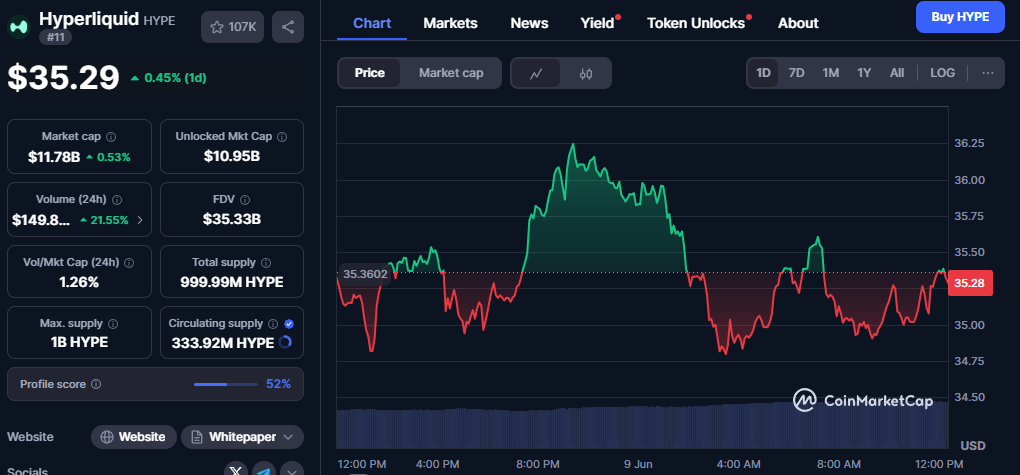
Task: Expand Volume (24h) details chevron
Action: pos(139,220)
